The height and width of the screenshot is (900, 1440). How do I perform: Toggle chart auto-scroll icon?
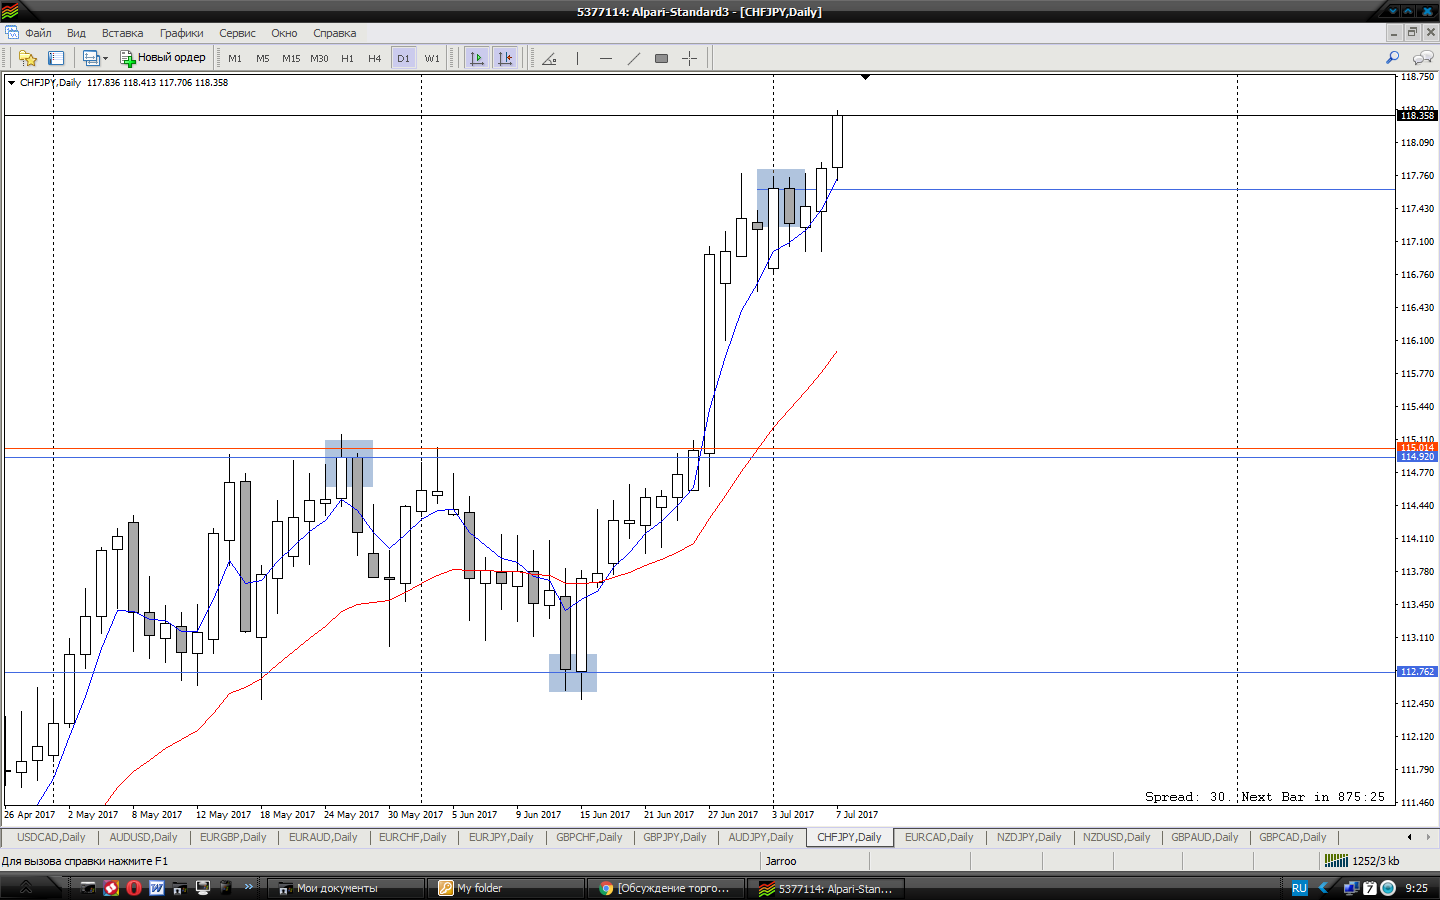(477, 58)
